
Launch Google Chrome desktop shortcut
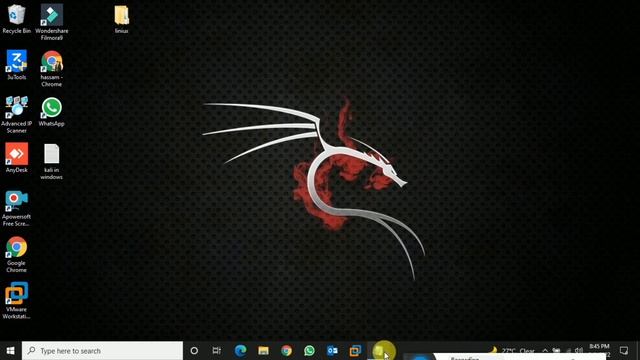click(16, 254)
